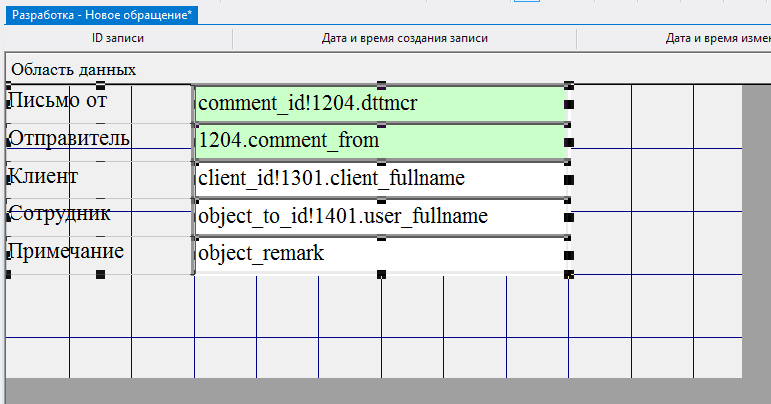The height and width of the screenshot is (404, 771).
Task: Select the object_to_id!1401.user_fullname field
Action: [380, 216]
